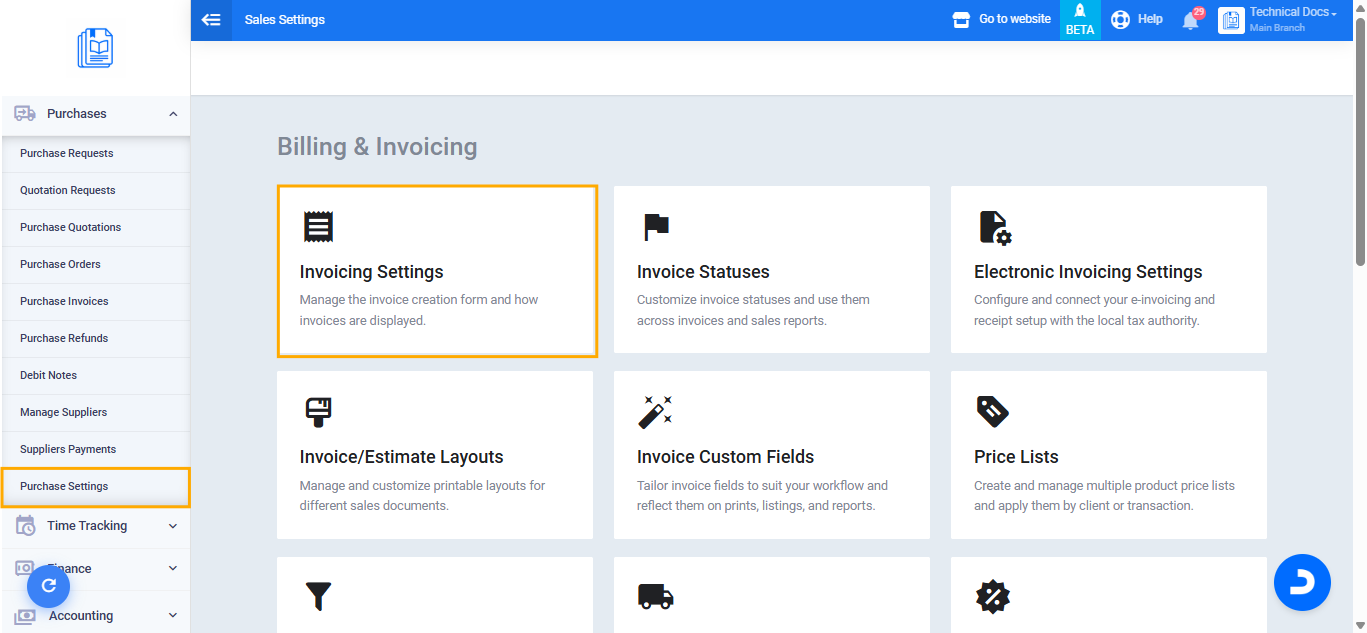Click the Price Lists tag icon
1367x633 pixels.
click(992, 411)
